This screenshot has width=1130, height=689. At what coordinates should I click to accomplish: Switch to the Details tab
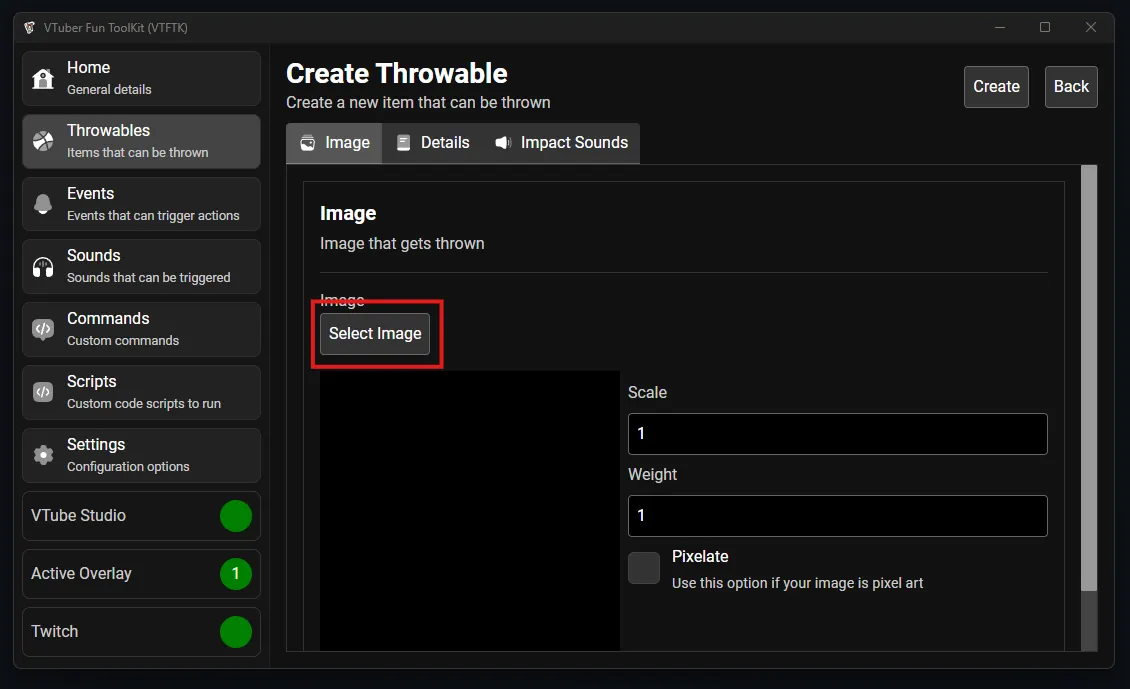(433, 143)
